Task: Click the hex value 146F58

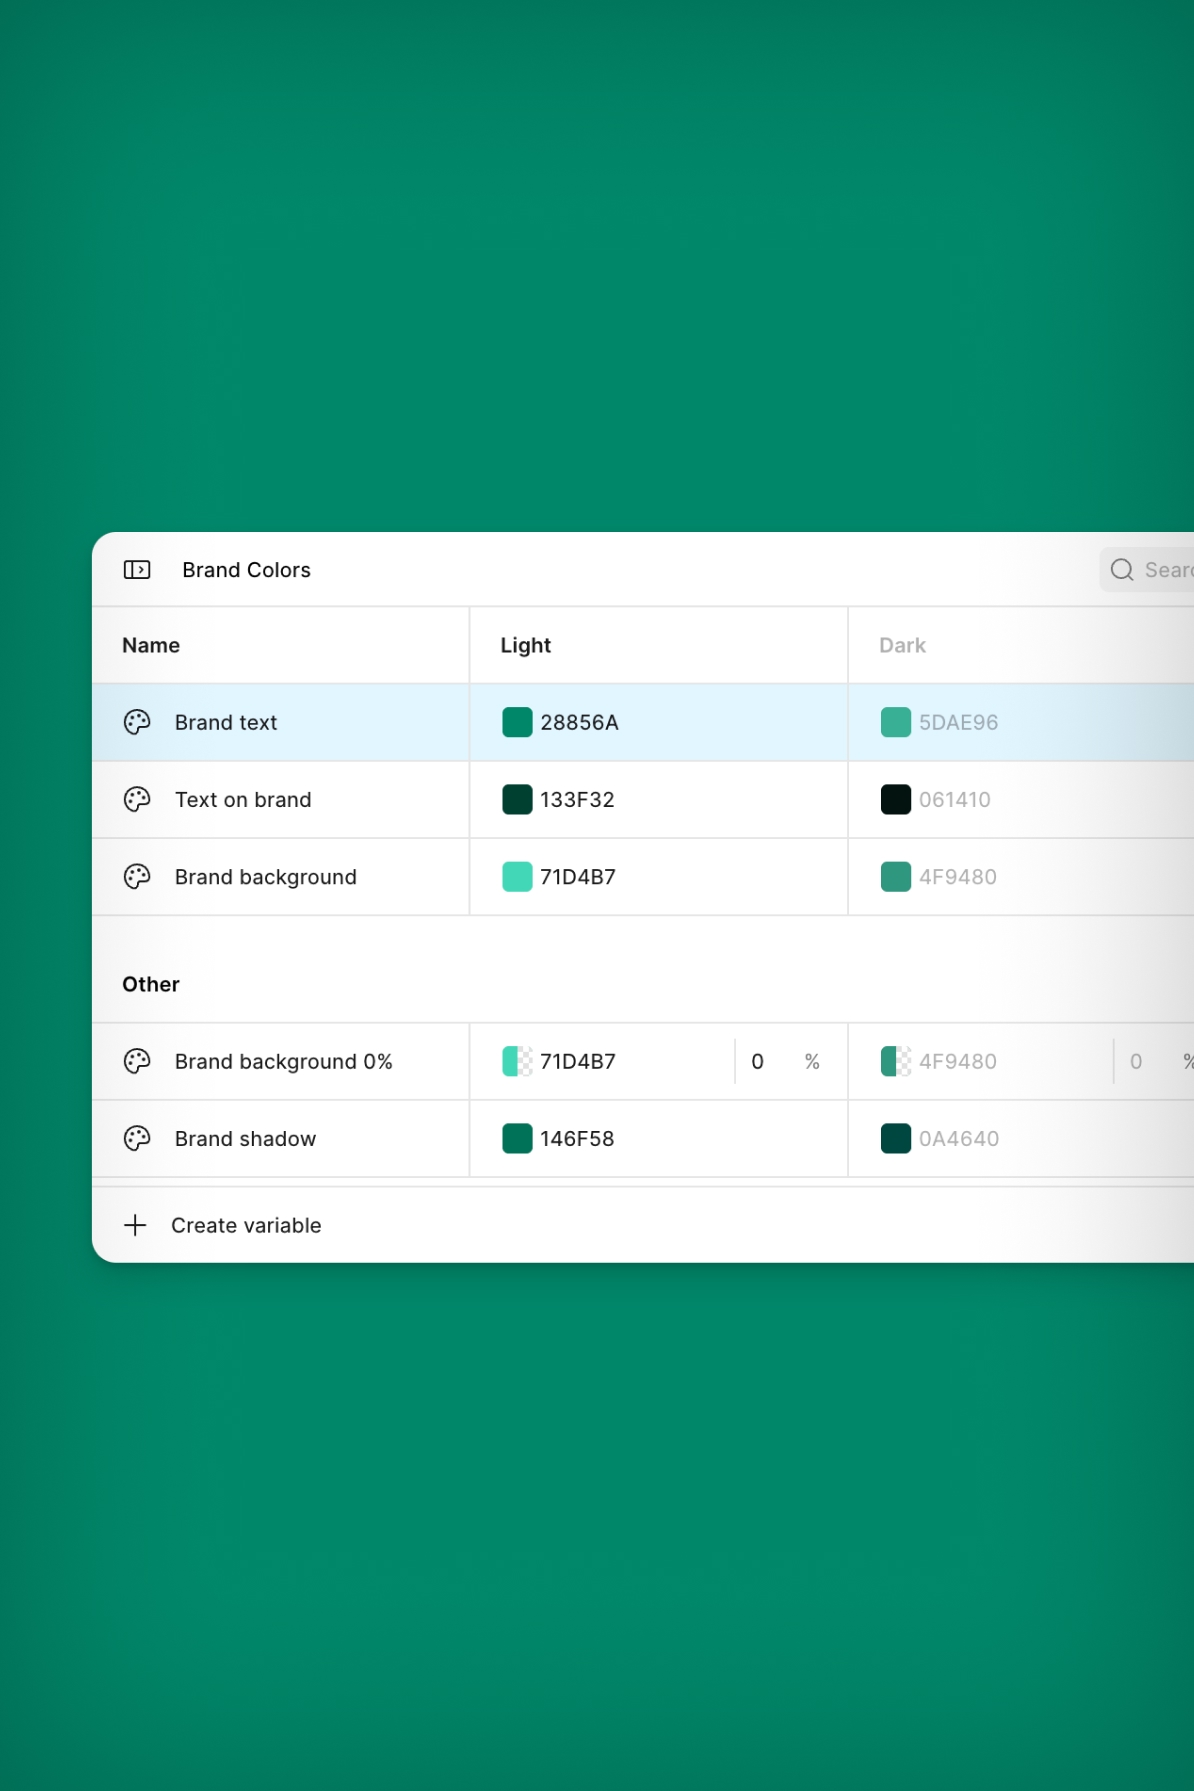Action: pyautogui.click(x=577, y=1139)
